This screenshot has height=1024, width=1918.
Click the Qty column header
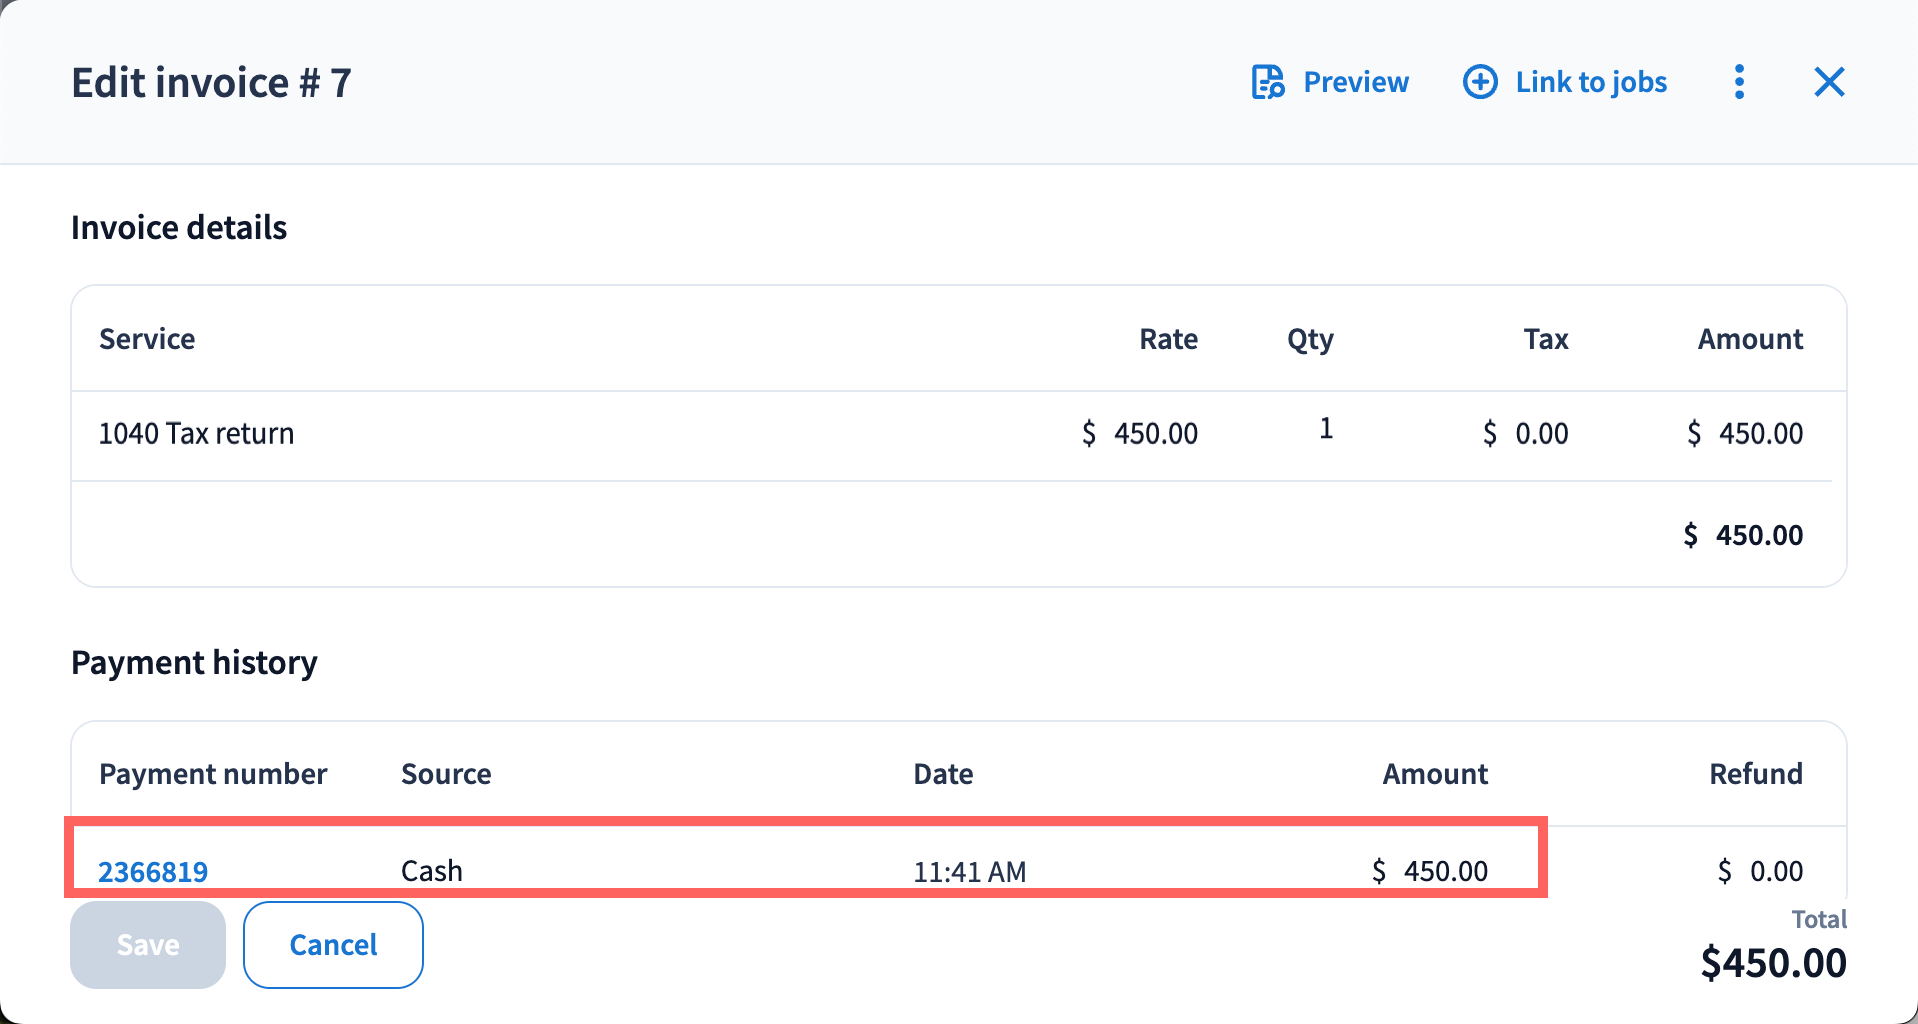click(1310, 339)
